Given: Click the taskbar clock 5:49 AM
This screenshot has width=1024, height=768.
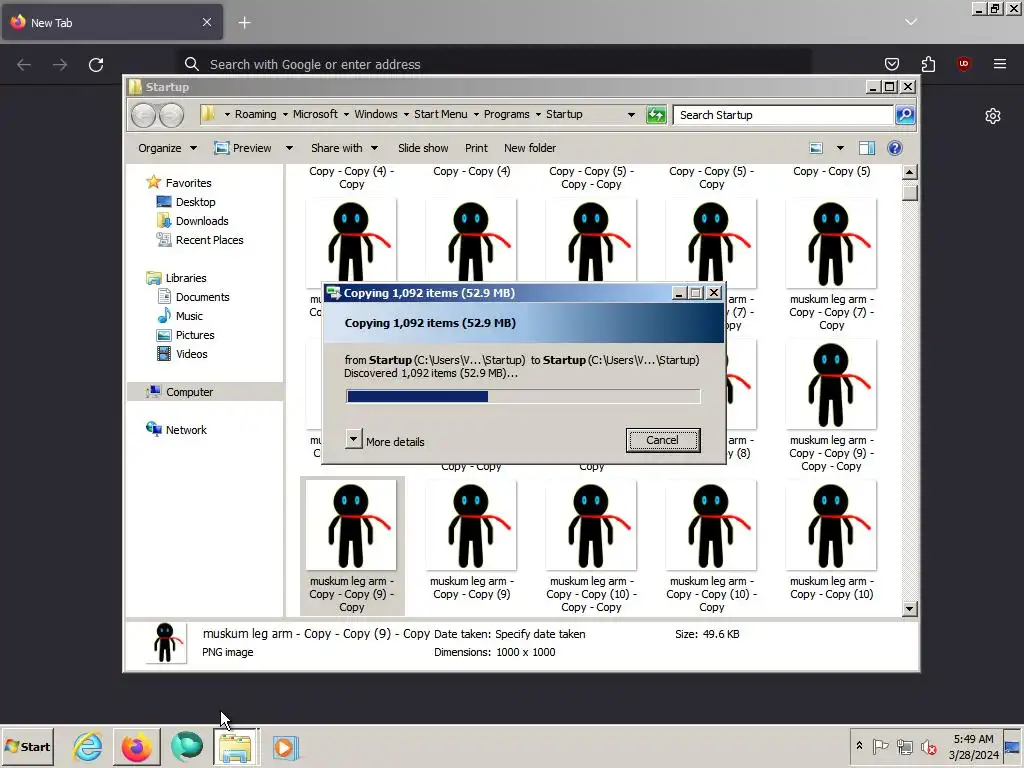Looking at the screenshot, I should [973, 739].
